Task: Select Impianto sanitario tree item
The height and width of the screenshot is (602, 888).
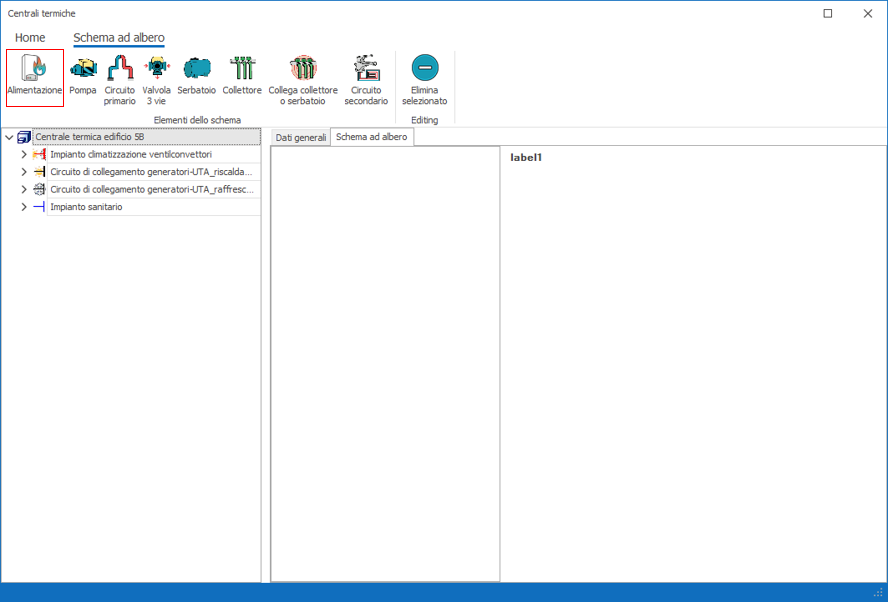Action: coord(86,207)
